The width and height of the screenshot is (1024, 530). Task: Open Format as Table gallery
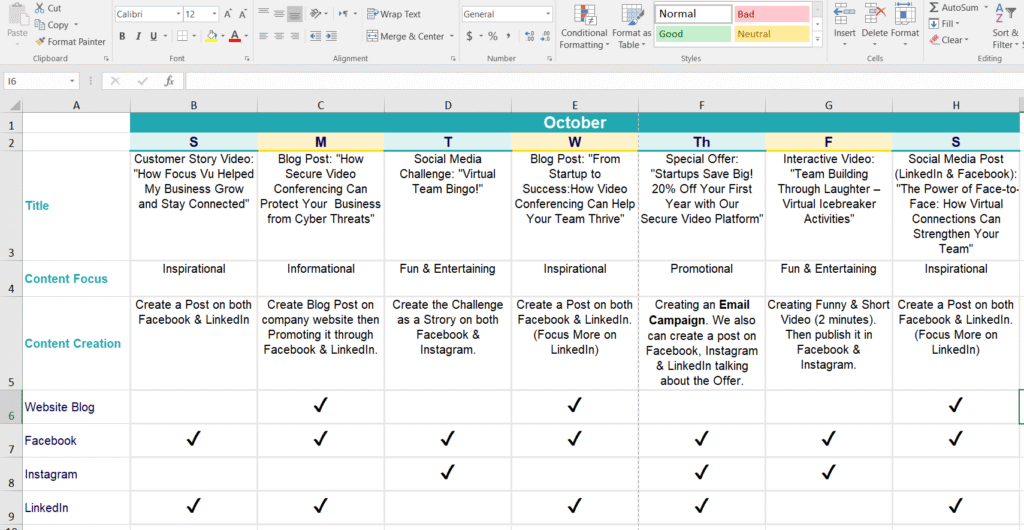(x=632, y=26)
